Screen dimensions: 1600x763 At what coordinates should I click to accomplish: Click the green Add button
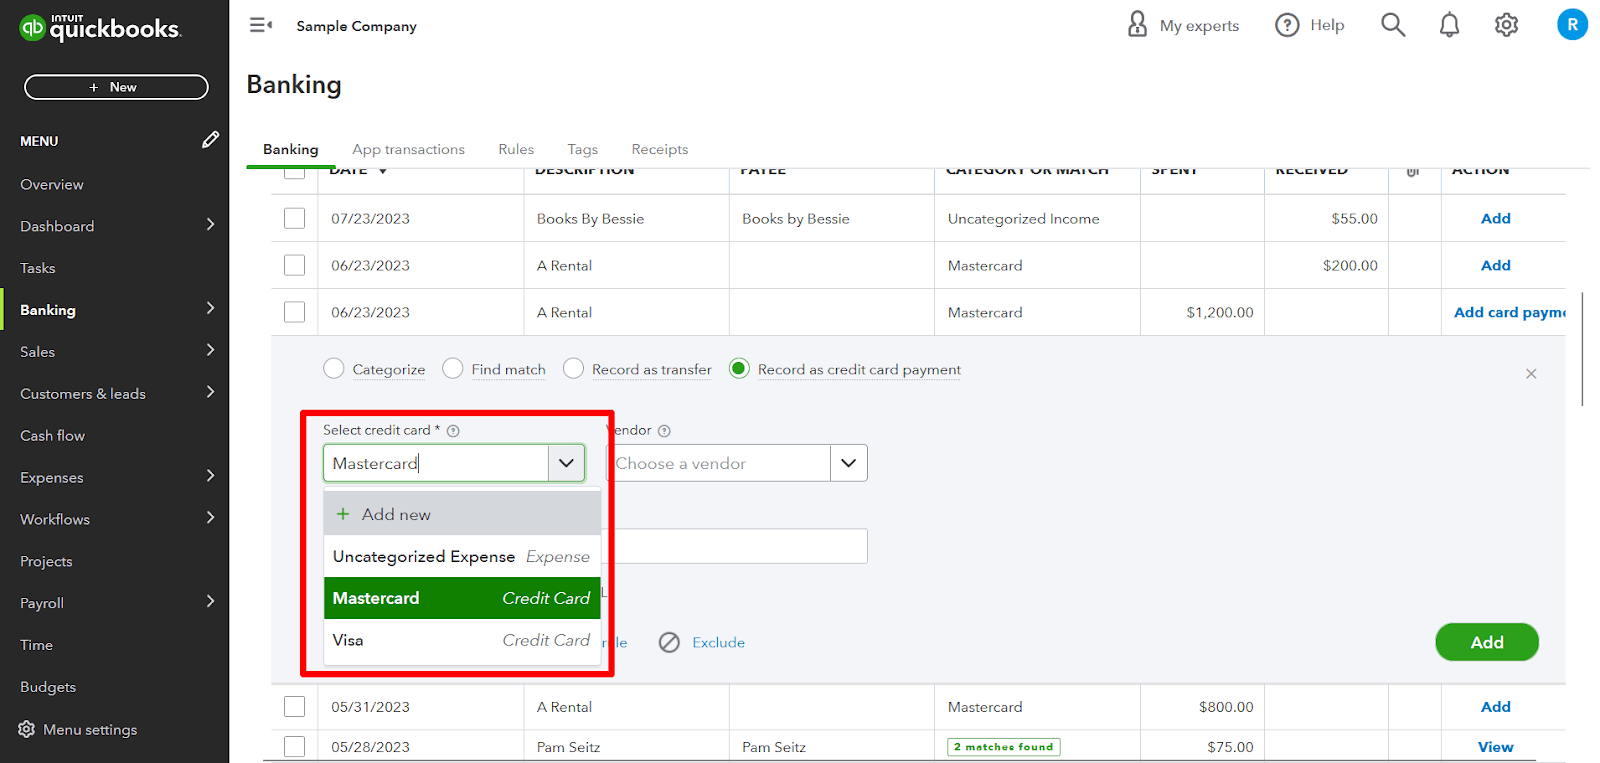tap(1487, 642)
